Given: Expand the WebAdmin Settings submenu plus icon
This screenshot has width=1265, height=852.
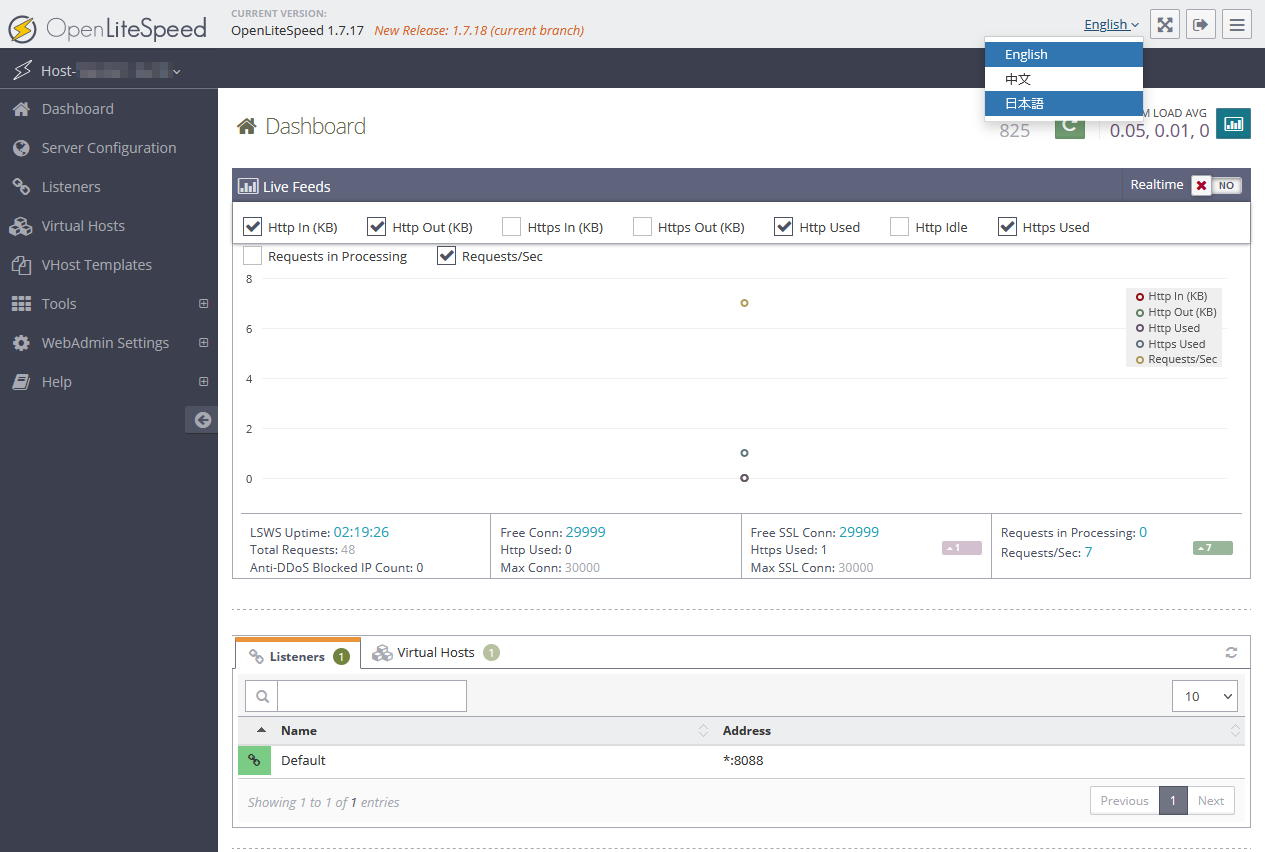Looking at the screenshot, I should [x=204, y=343].
